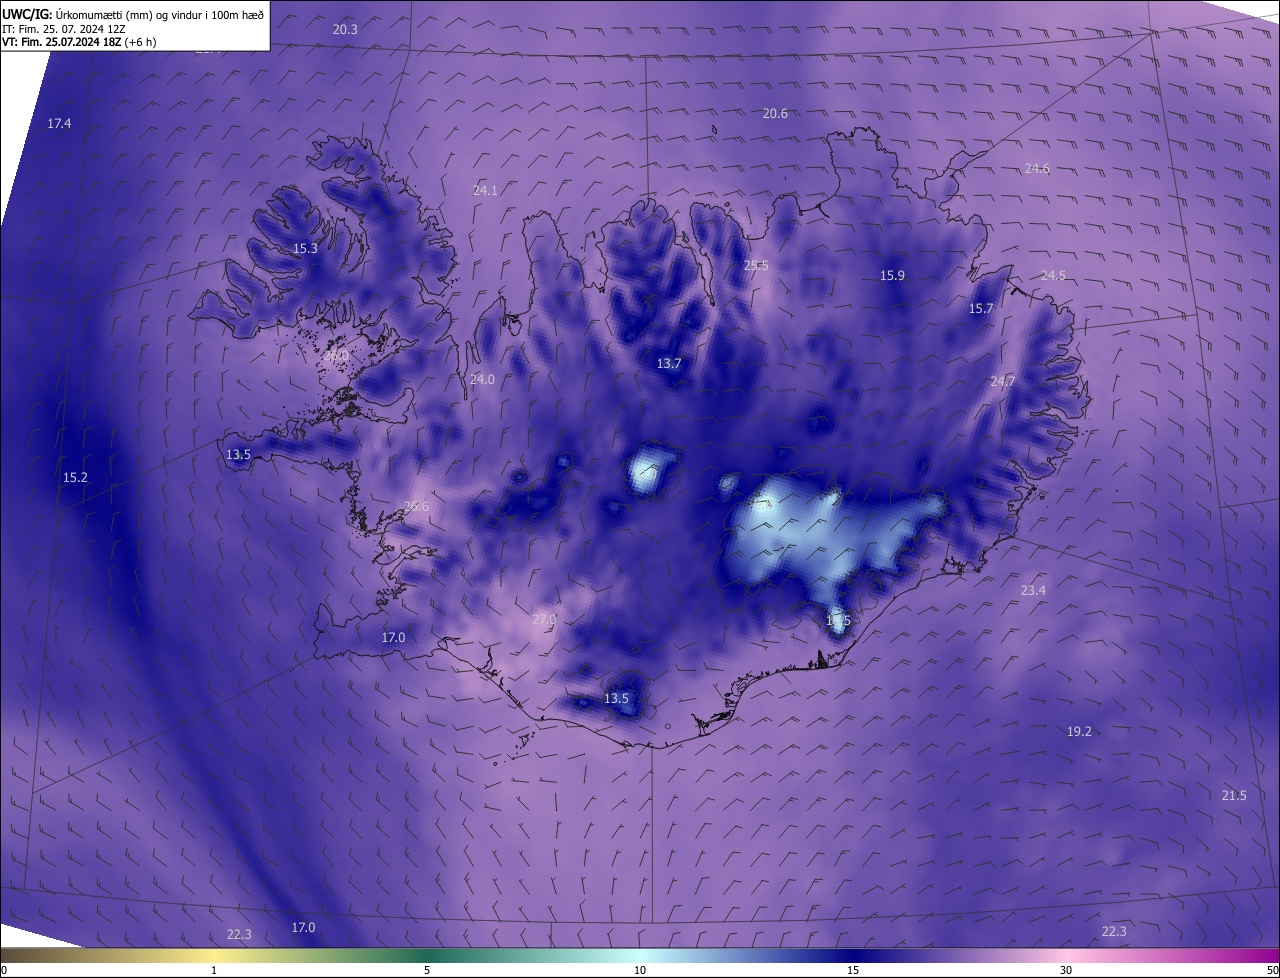
Task: Select the 15.2 value label
Action: [75, 478]
